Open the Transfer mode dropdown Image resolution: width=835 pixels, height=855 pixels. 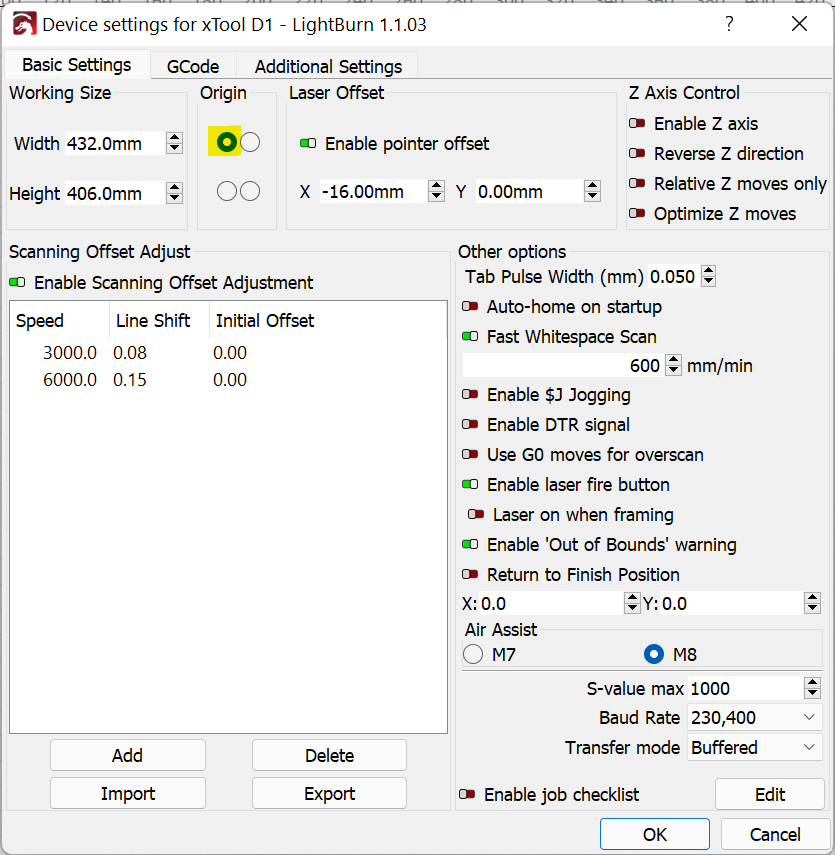(x=754, y=748)
